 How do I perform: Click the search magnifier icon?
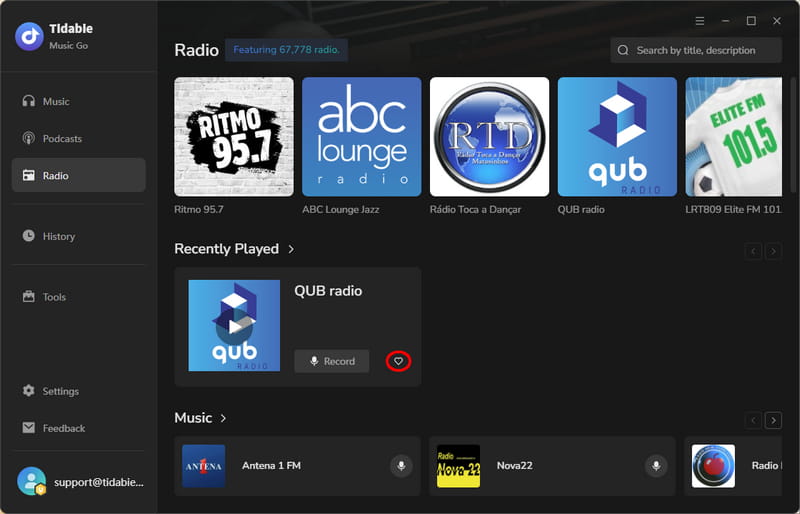(x=623, y=50)
